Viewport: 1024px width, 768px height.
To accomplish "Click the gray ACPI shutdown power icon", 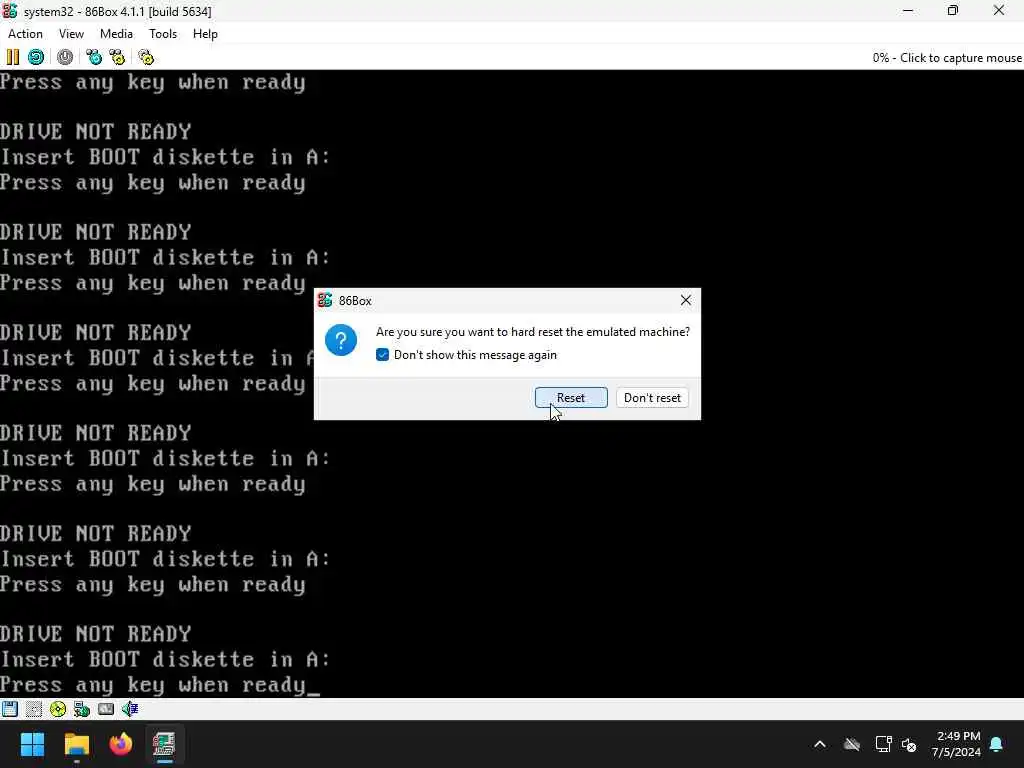I will 65,57.
